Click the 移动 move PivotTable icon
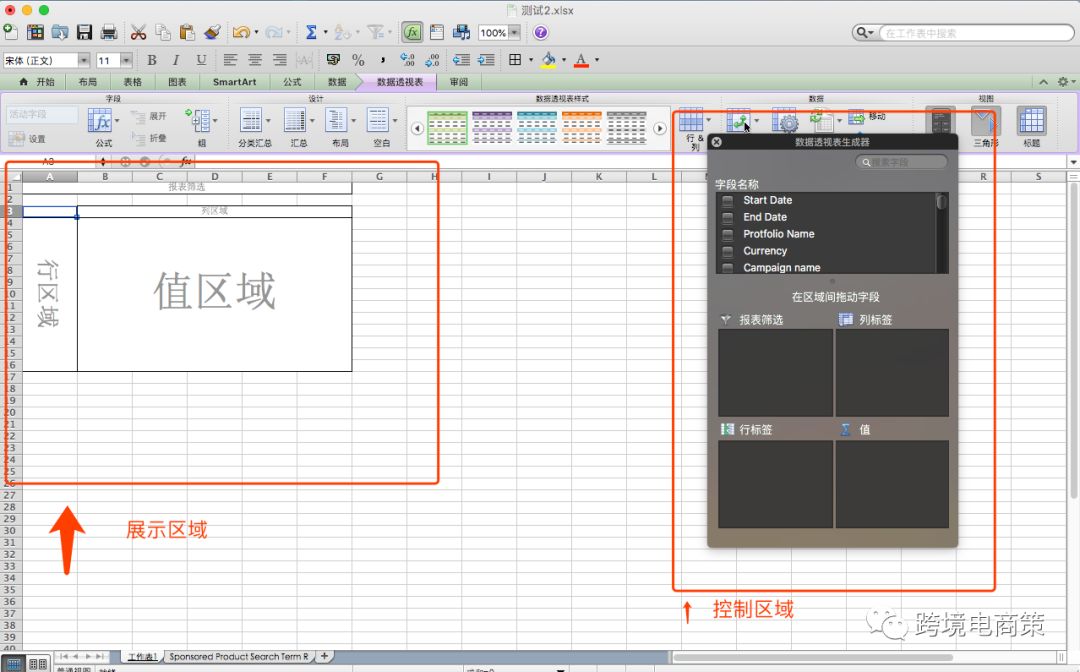 866,117
